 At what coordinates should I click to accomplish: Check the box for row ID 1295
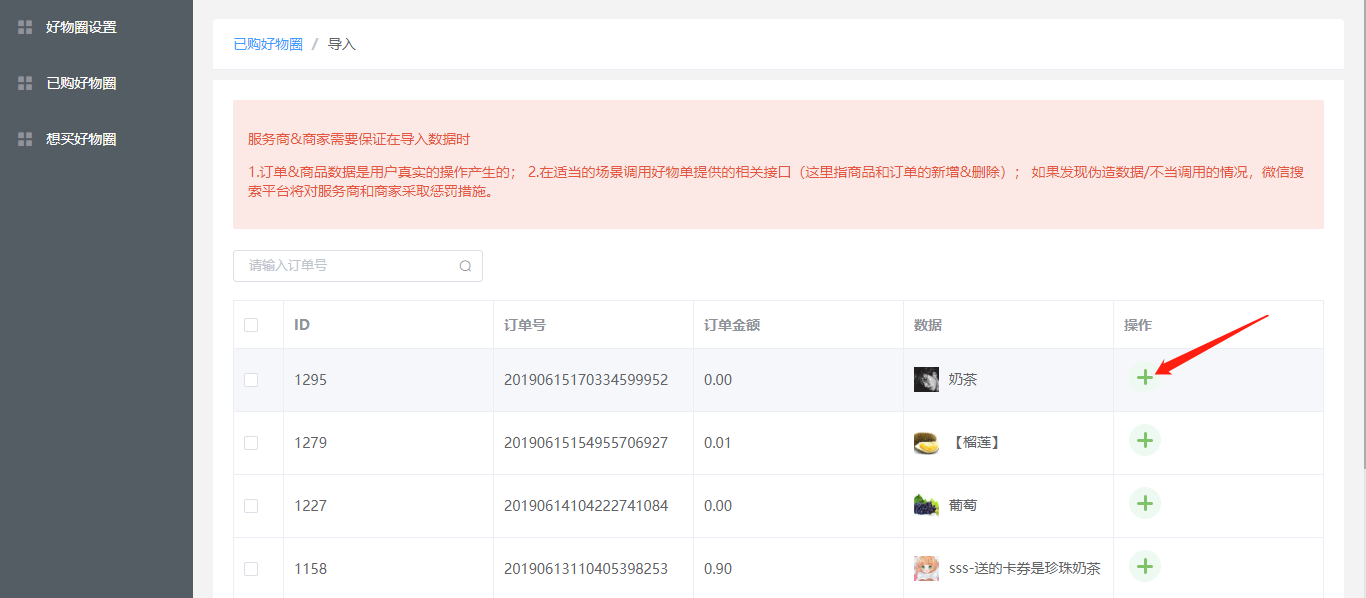(x=251, y=380)
